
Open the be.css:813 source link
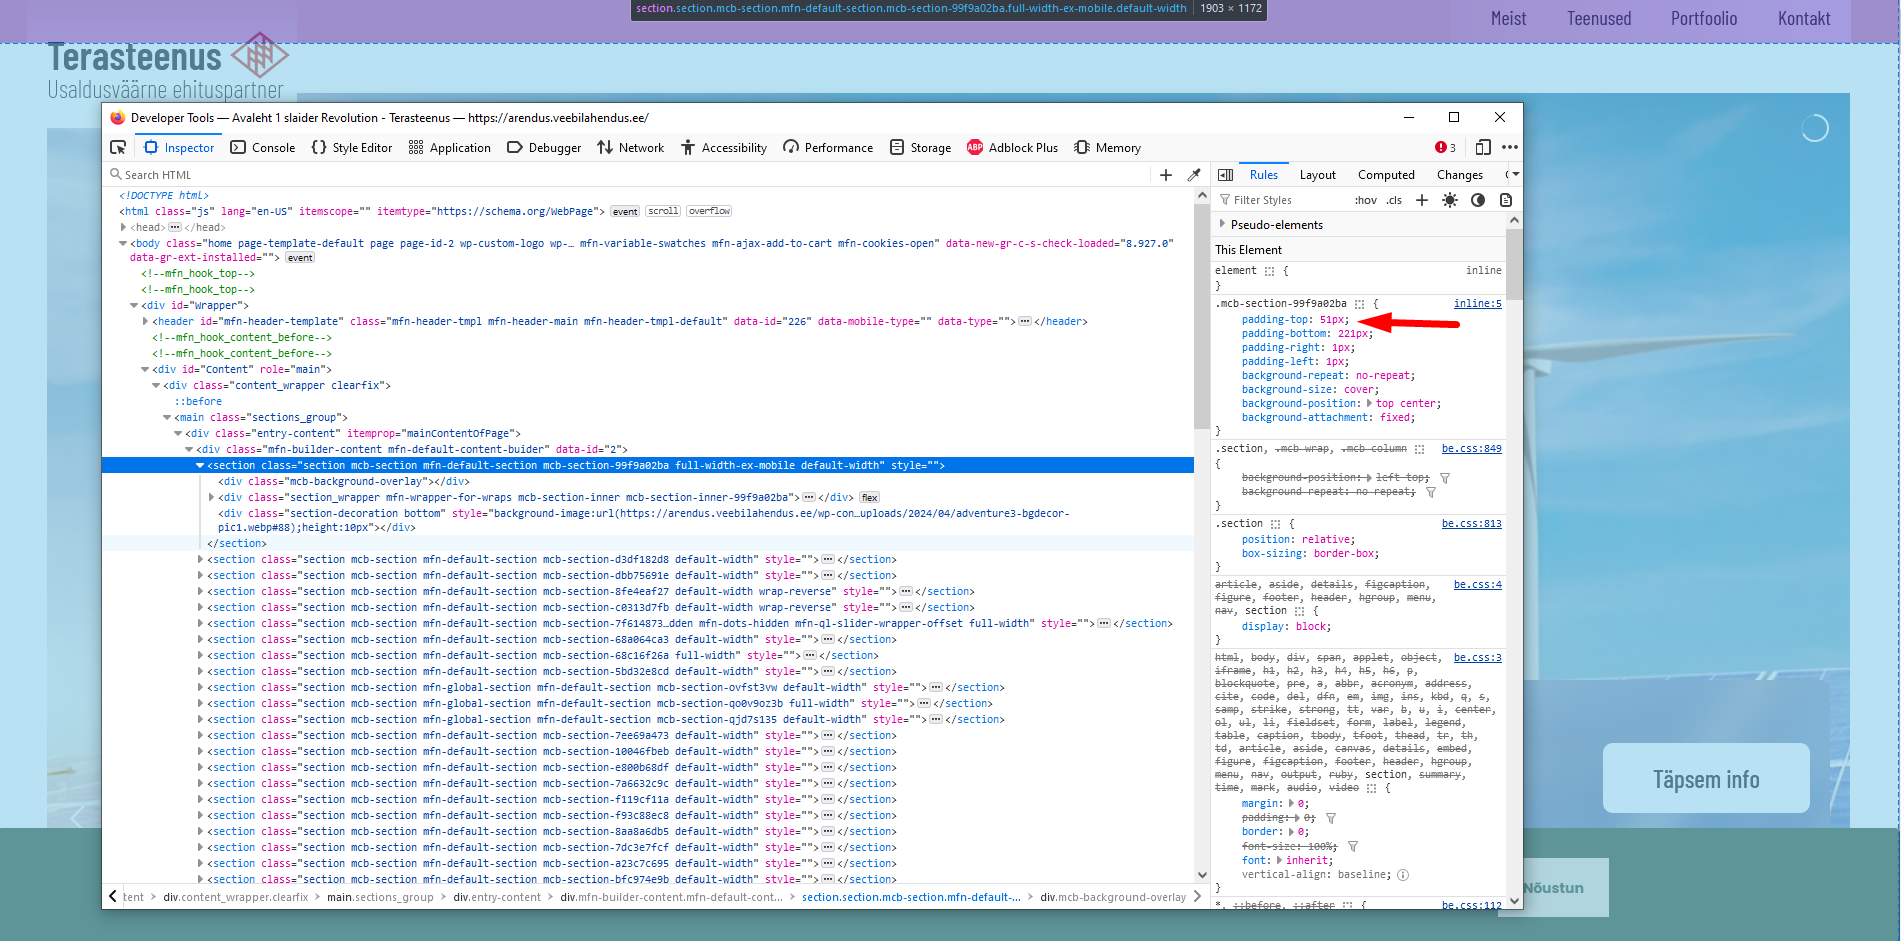1472,523
